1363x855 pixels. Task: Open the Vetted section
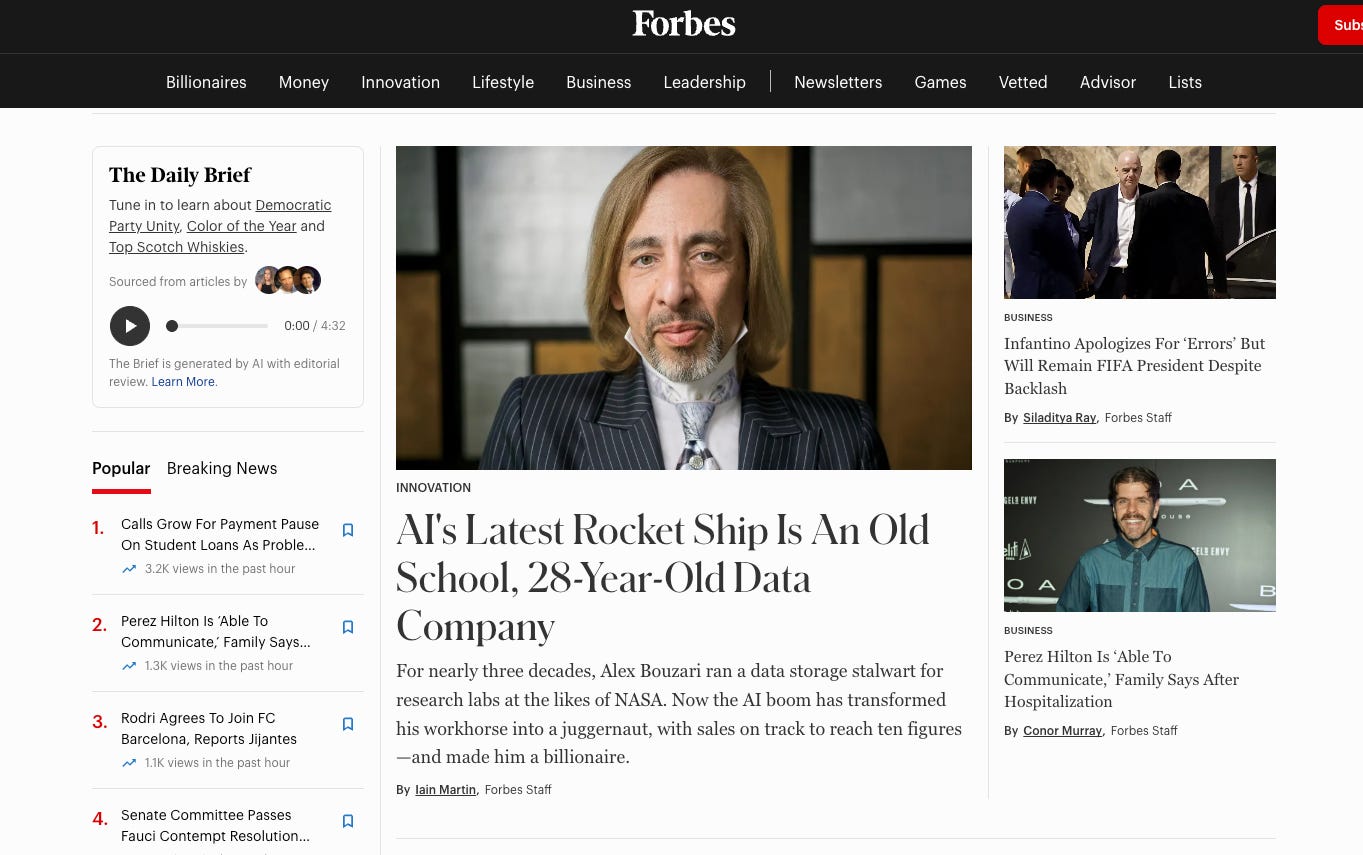pyautogui.click(x=1023, y=82)
